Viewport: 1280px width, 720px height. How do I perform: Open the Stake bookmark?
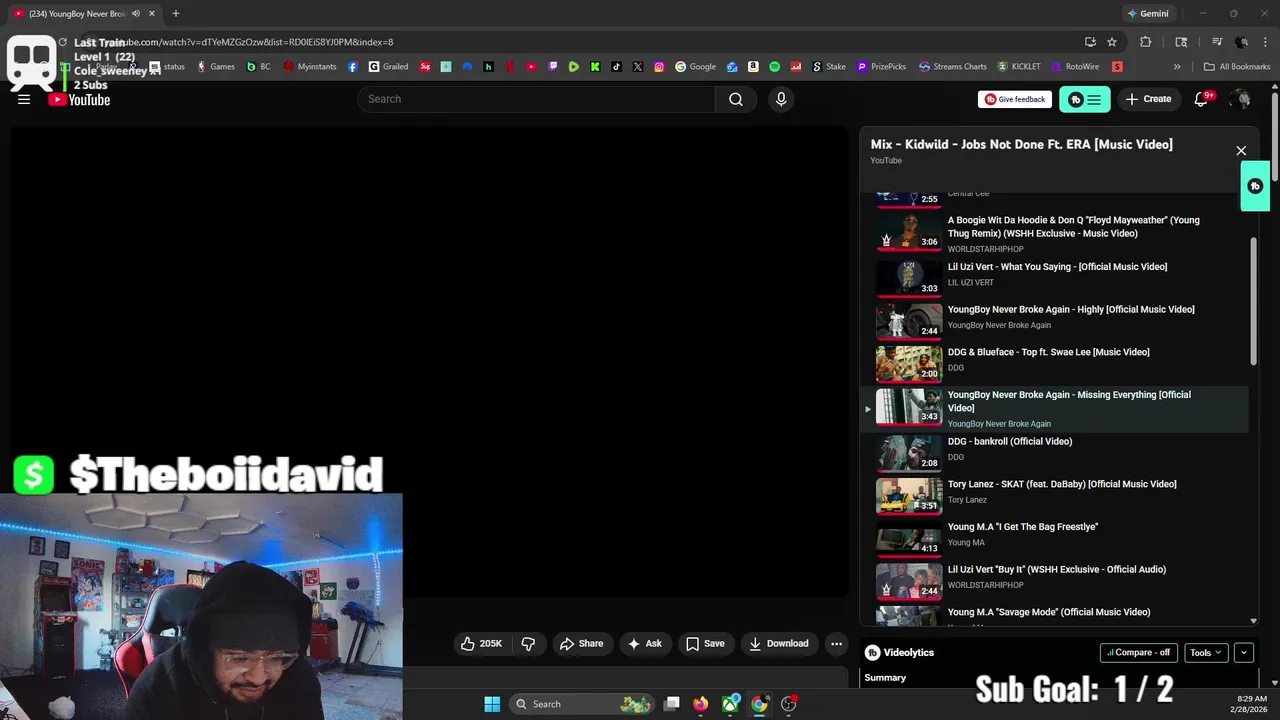828,67
